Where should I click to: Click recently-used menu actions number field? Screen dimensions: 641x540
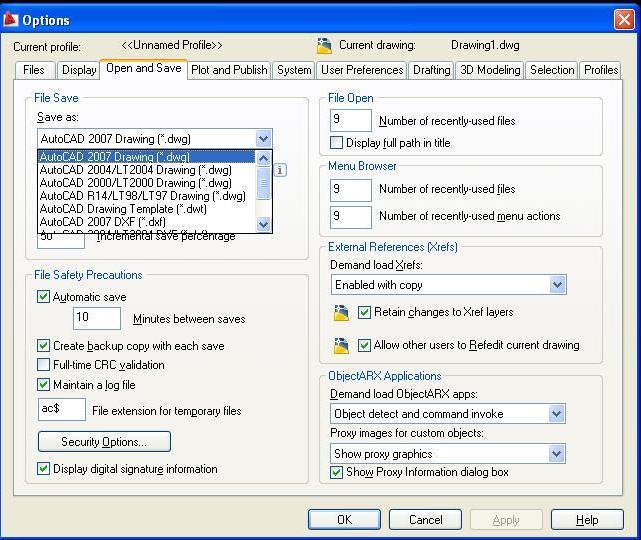pyautogui.click(x=351, y=217)
